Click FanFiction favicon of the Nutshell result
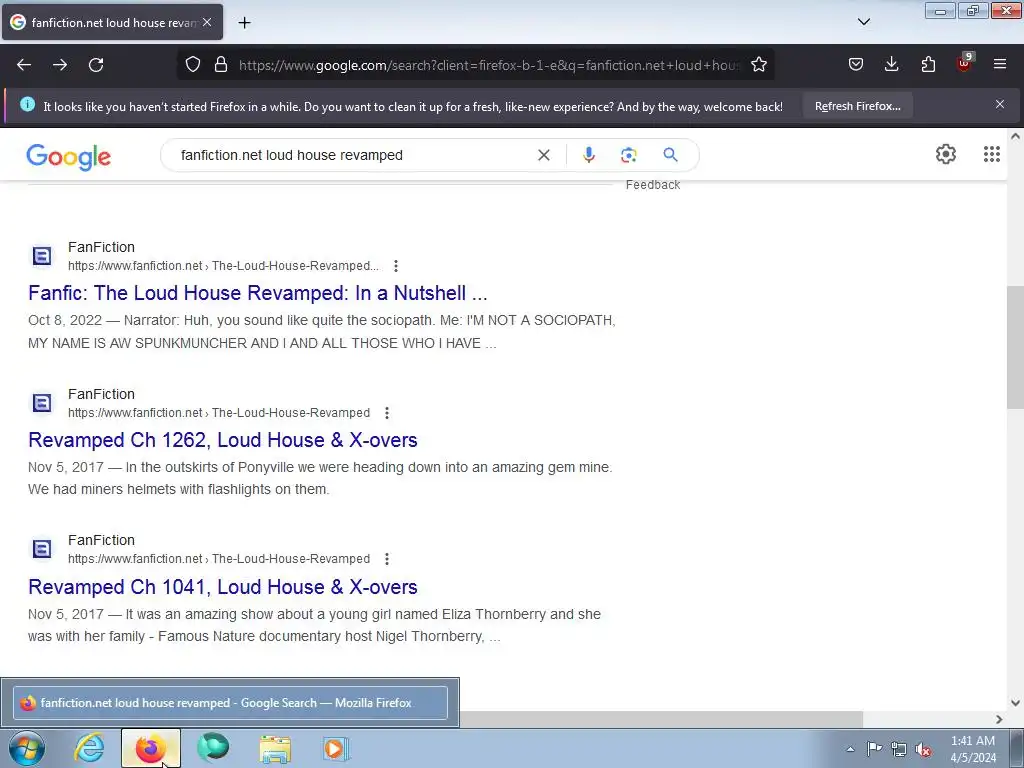 tap(42, 256)
